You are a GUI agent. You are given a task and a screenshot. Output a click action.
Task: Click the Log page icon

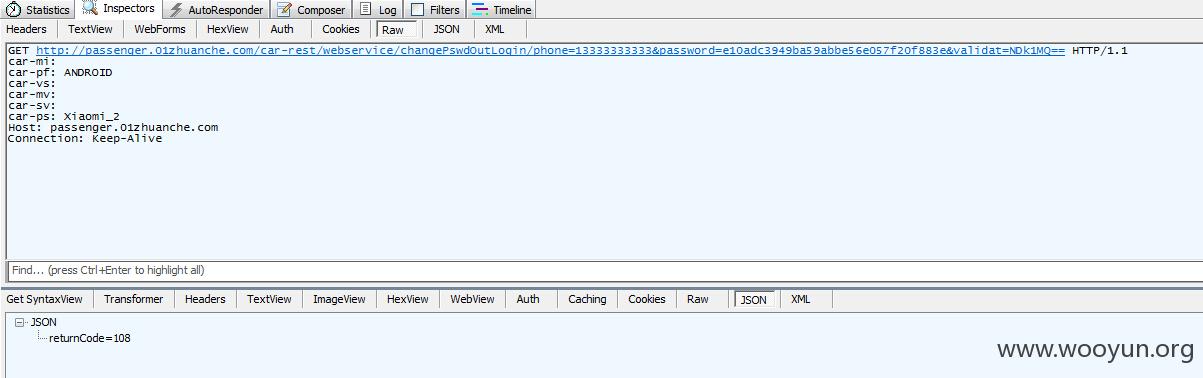[x=366, y=10]
